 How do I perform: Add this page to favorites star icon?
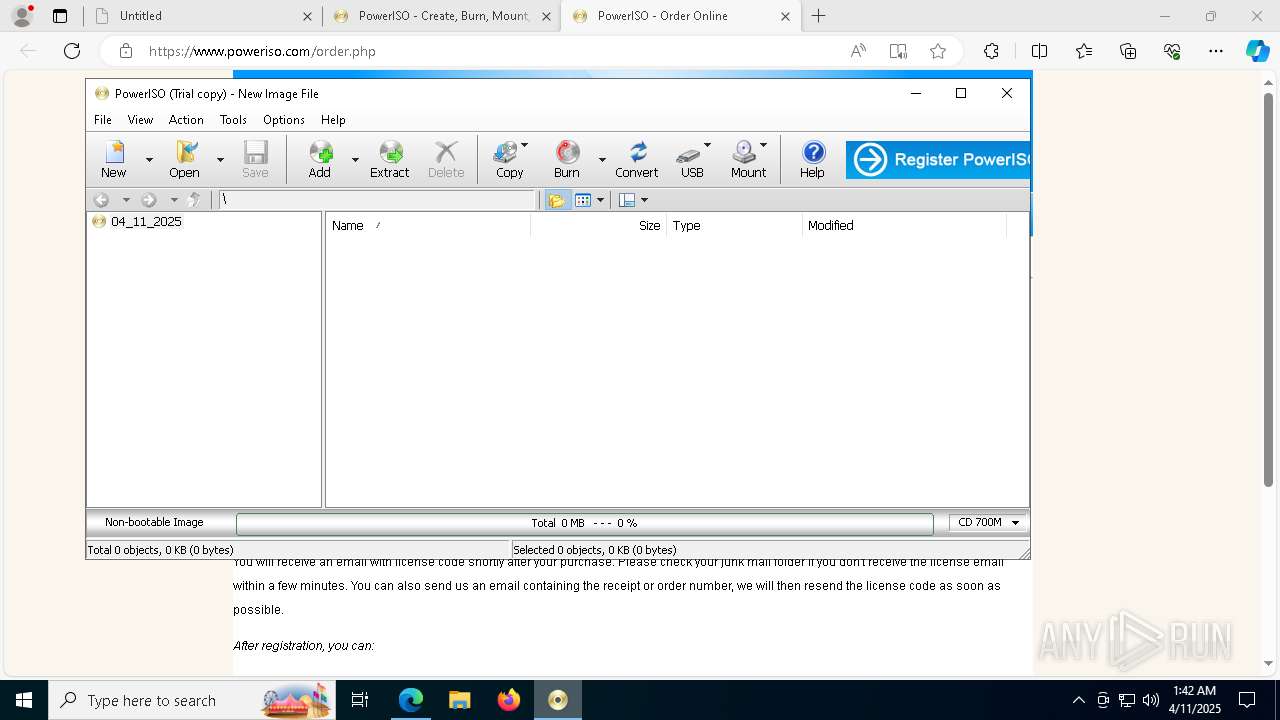point(938,51)
